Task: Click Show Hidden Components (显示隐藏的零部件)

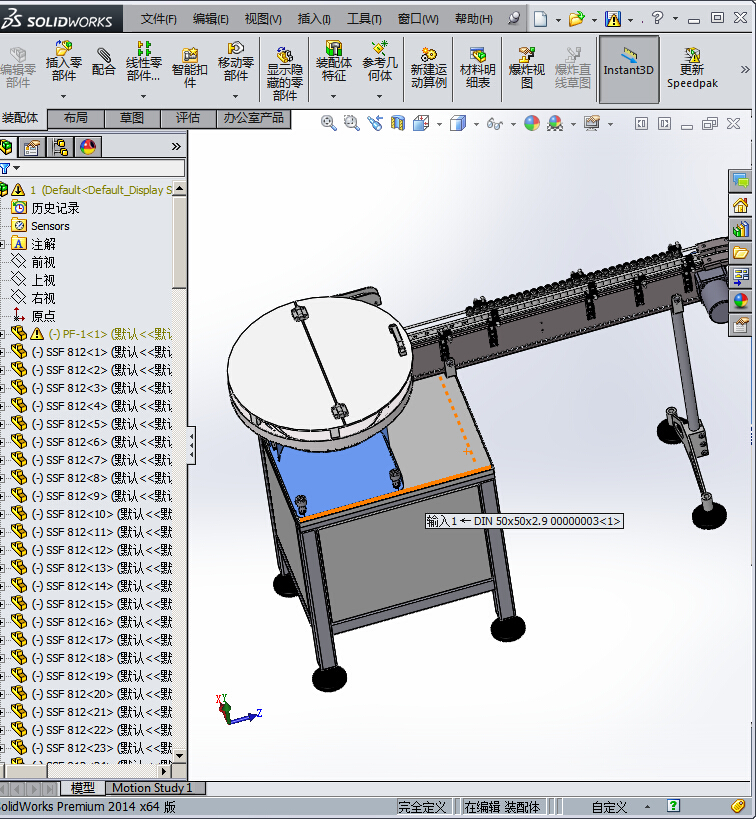Action: pyautogui.click(x=285, y=73)
